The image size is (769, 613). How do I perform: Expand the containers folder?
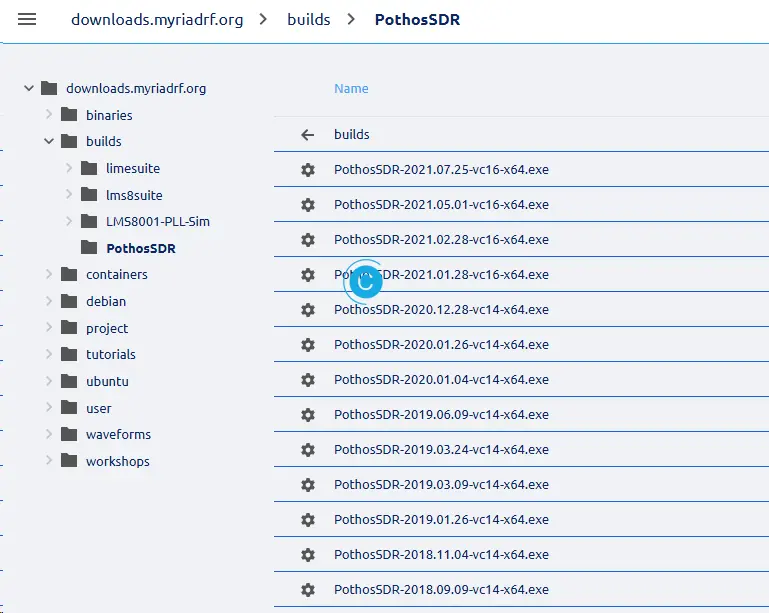click(x=49, y=274)
